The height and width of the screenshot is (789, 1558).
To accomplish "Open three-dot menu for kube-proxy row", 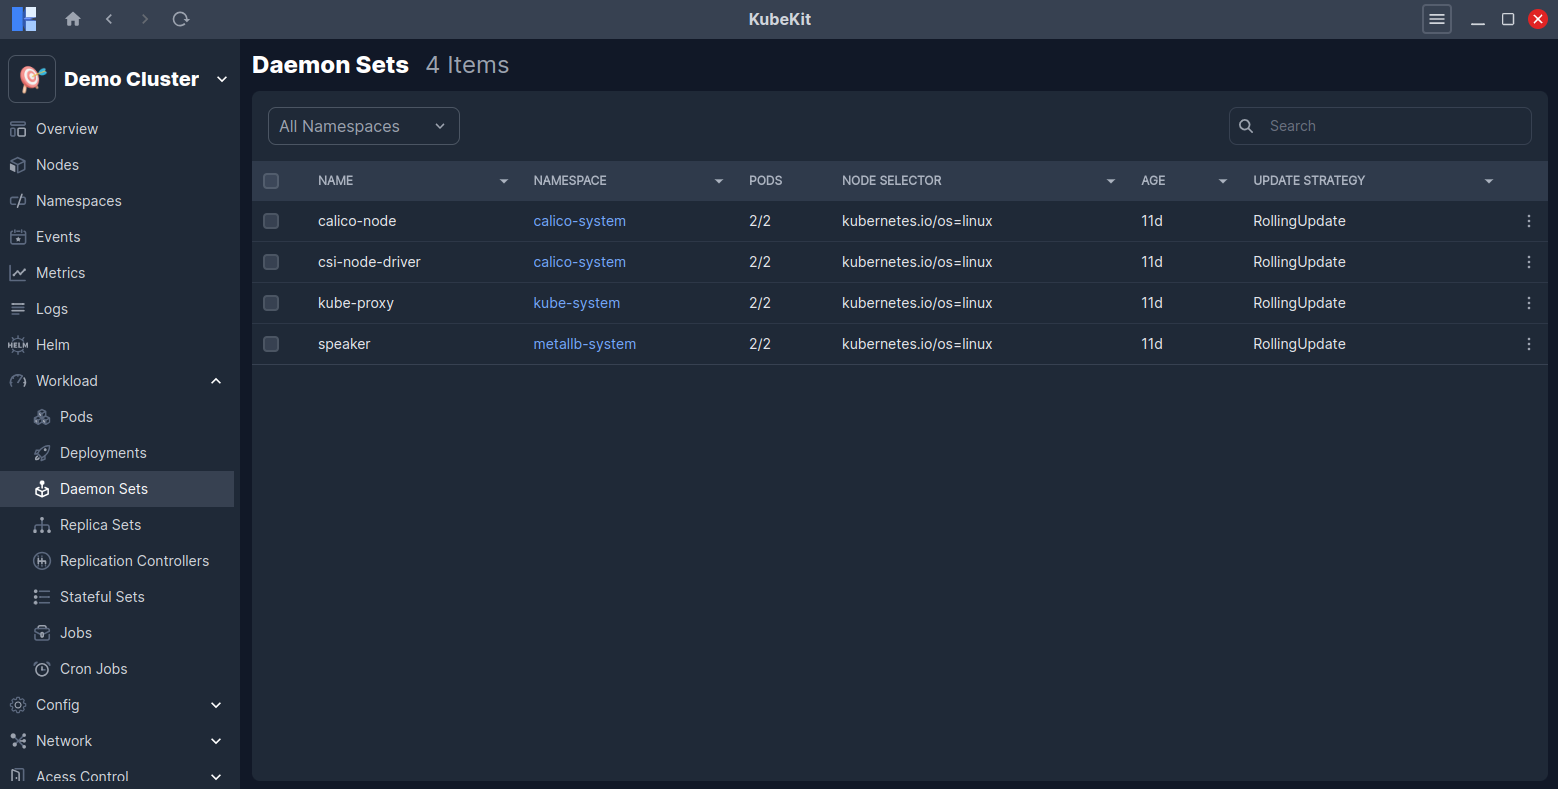I will 1528,303.
